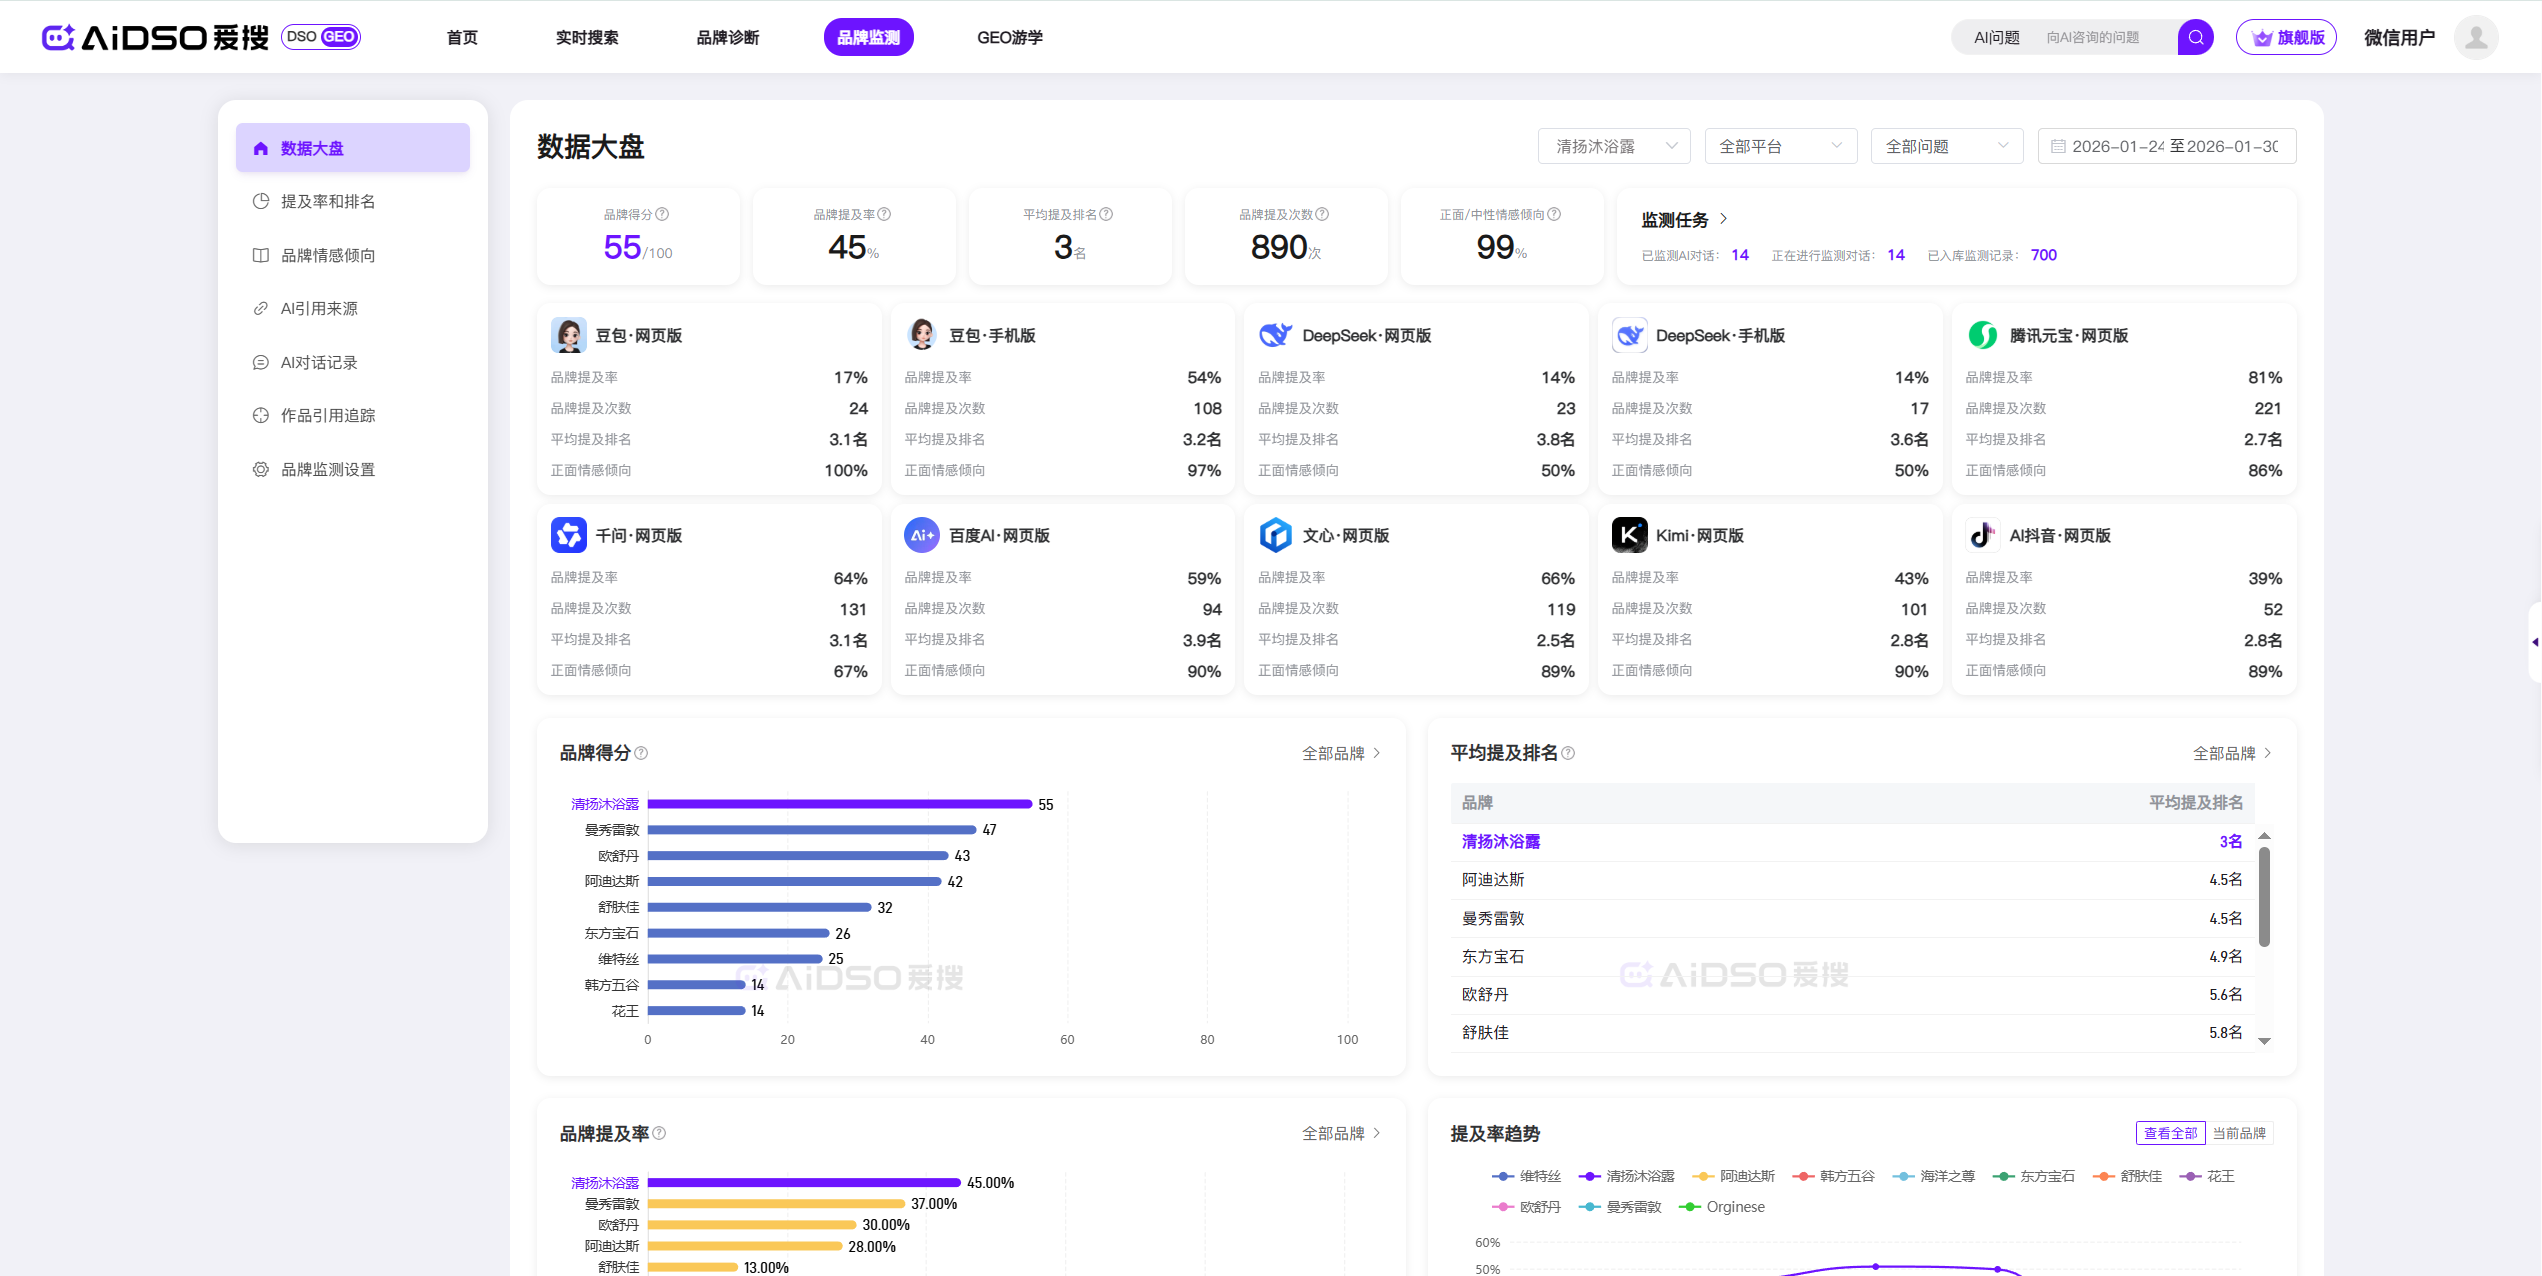Click the help icon beside 品牌得分 card
The height and width of the screenshot is (1276, 2542).
click(662, 214)
